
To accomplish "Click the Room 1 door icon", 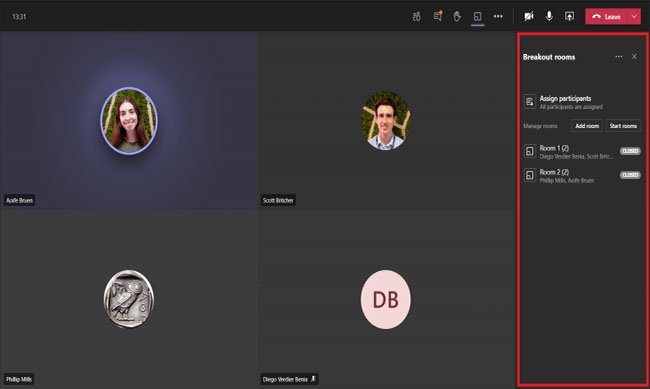I will (x=530, y=151).
